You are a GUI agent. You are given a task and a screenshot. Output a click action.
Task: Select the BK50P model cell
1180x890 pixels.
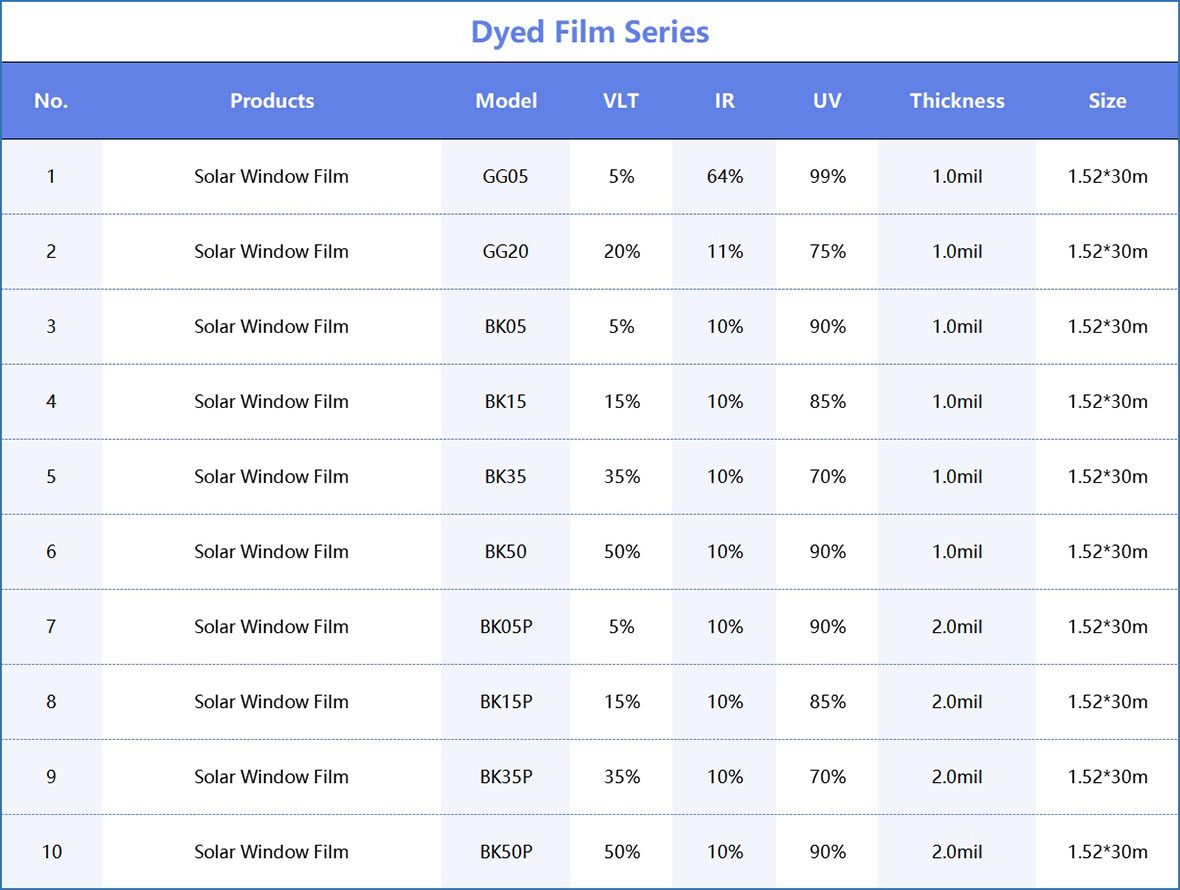pos(506,852)
